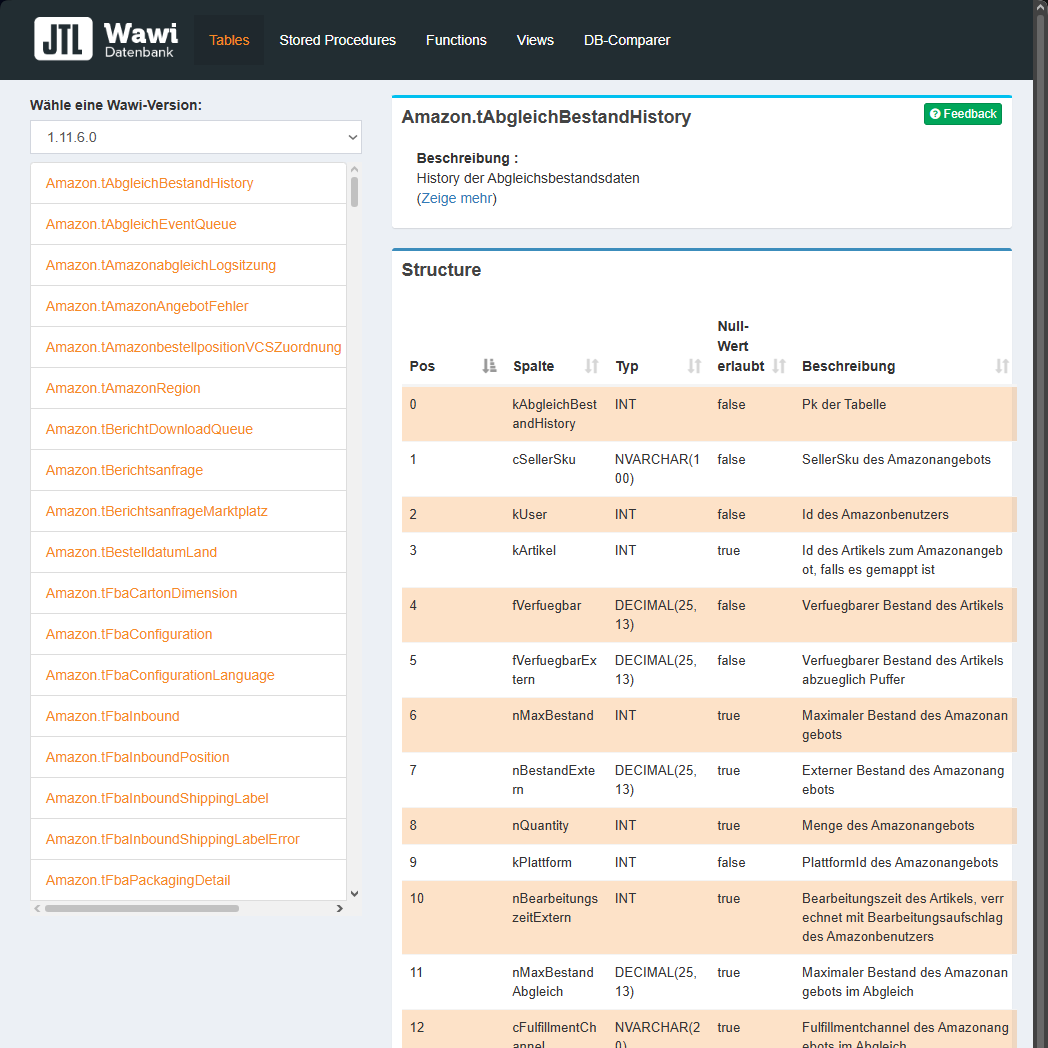This screenshot has width=1048, height=1048.
Task: Click the fVerfuegbarExtern cell
Action: (x=554, y=670)
